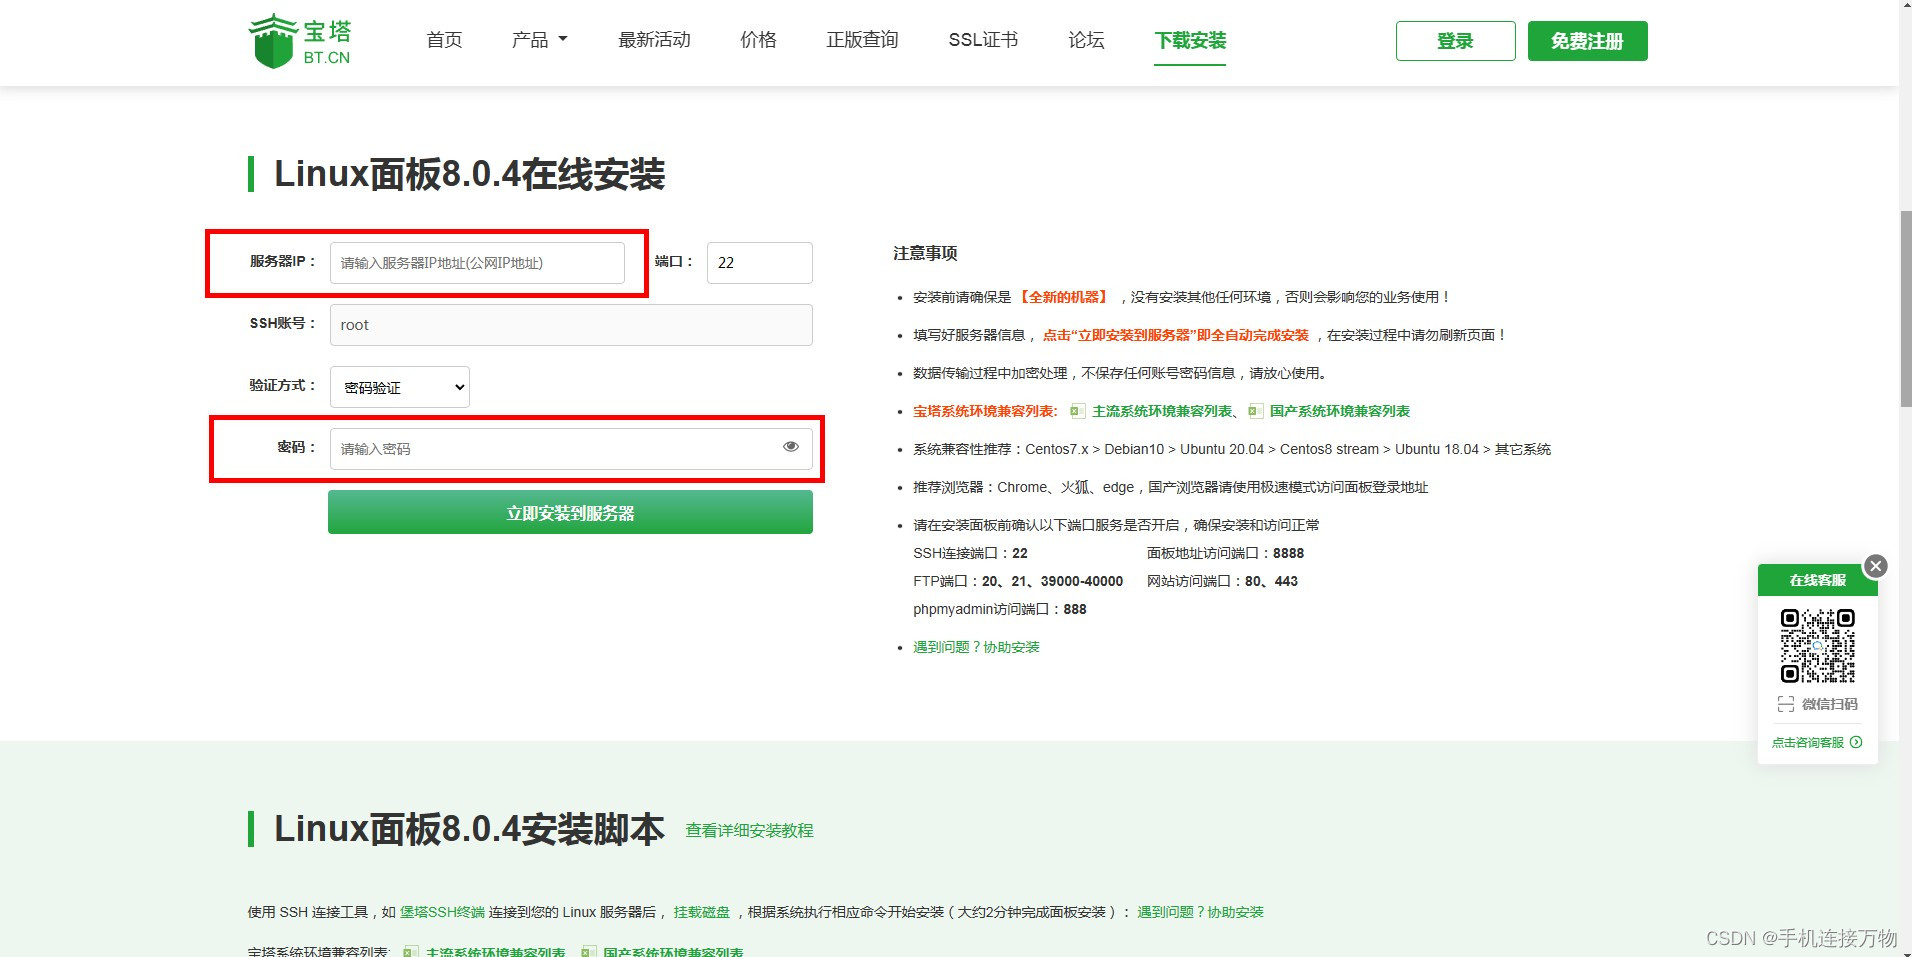
Task: Click the excel icon before 国产系统环境兼容列表
Action: [1255, 411]
